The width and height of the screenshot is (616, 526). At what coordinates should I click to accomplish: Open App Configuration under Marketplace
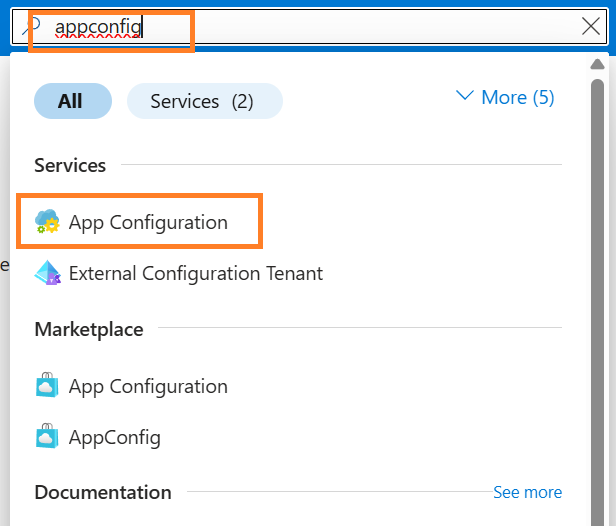pyautogui.click(x=148, y=386)
